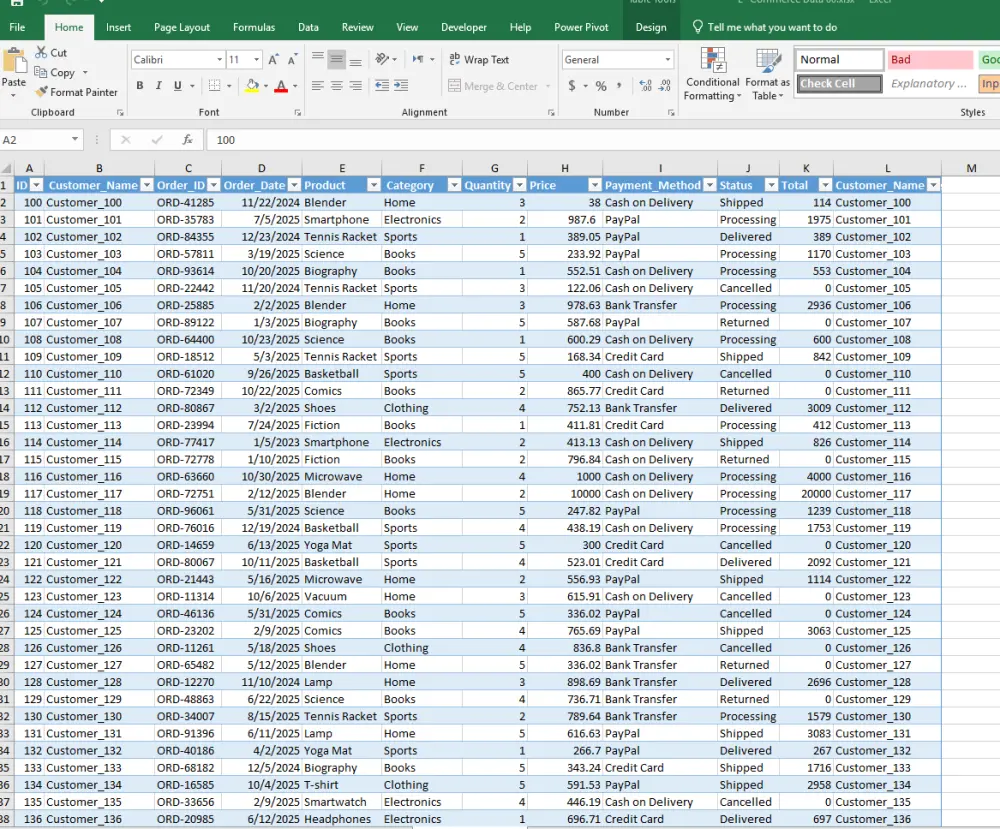Apply the Normal cell style
1000x829 pixels.
[839, 59]
